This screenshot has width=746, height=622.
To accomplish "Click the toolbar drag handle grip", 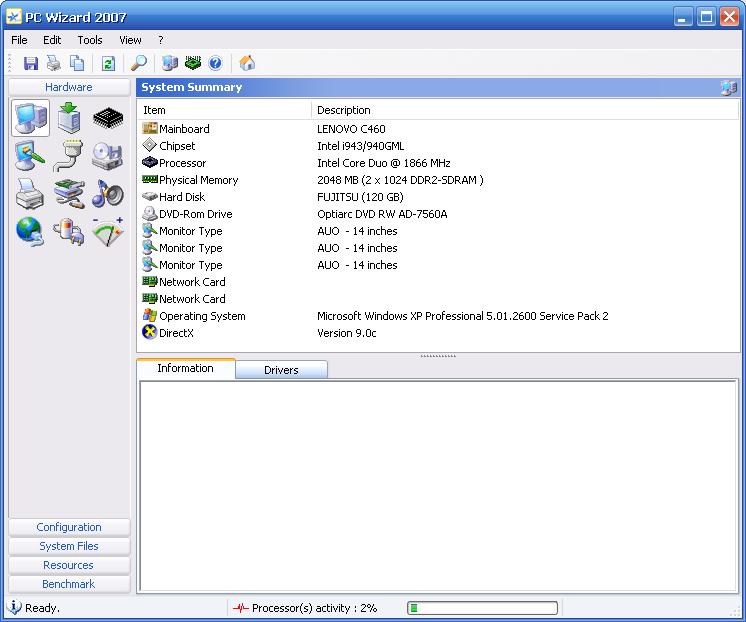I will (10, 63).
